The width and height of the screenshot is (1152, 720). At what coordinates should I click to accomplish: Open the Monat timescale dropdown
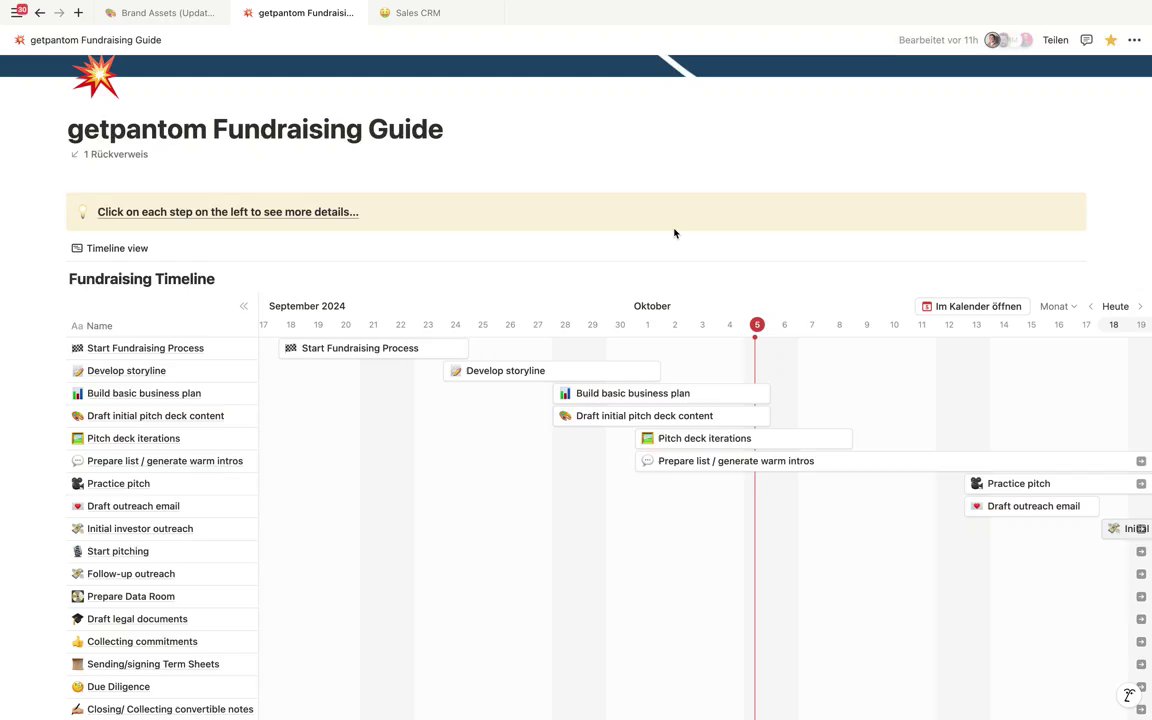click(x=1058, y=306)
